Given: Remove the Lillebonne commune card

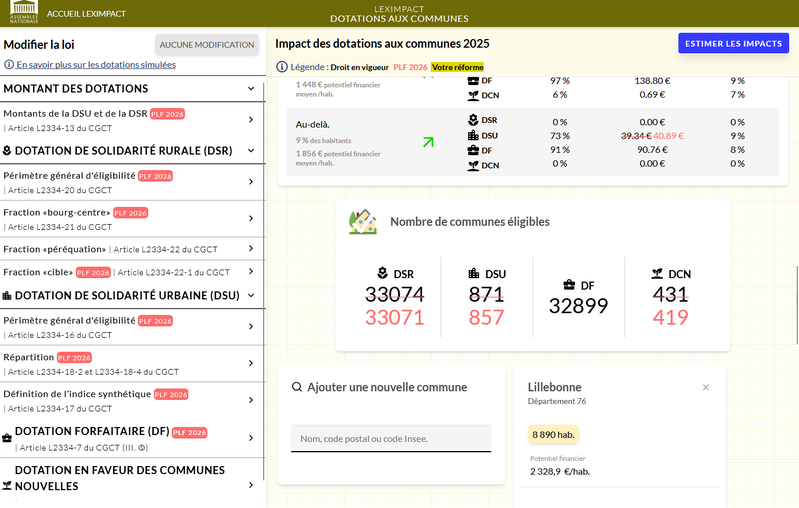Looking at the screenshot, I should click(706, 387).
